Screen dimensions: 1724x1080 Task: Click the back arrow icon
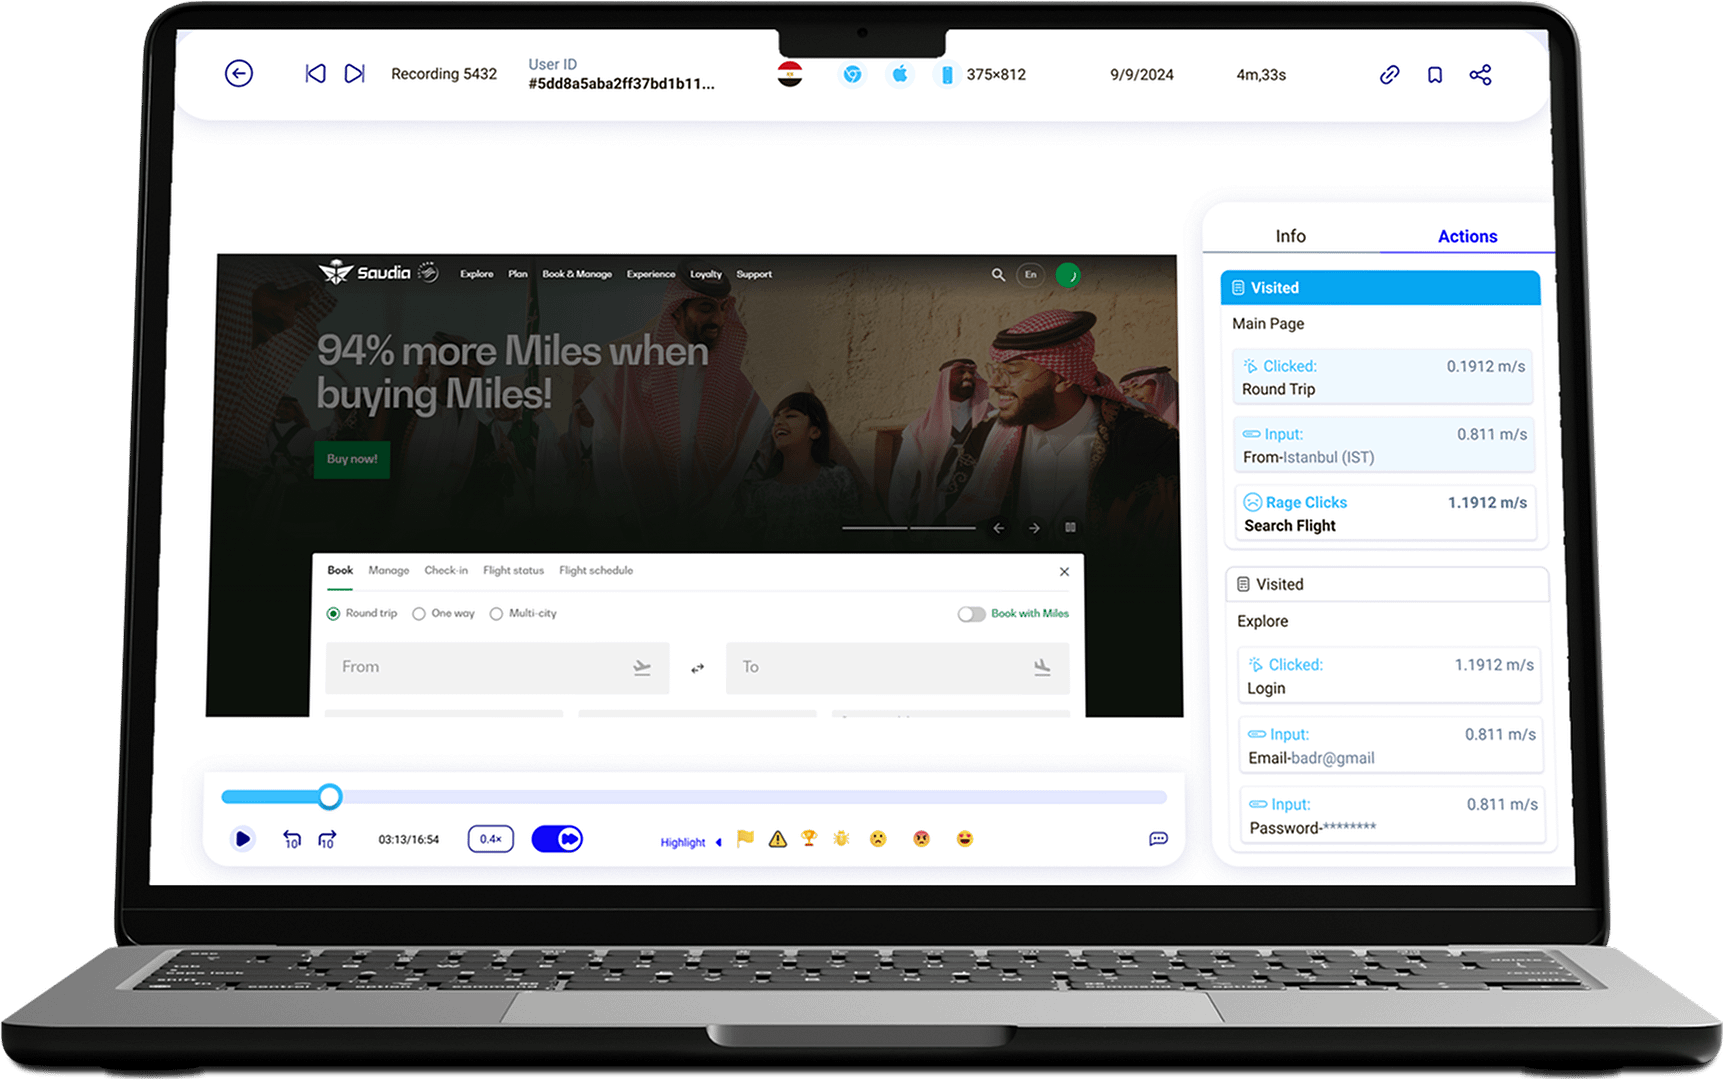(x=239, y=74)
